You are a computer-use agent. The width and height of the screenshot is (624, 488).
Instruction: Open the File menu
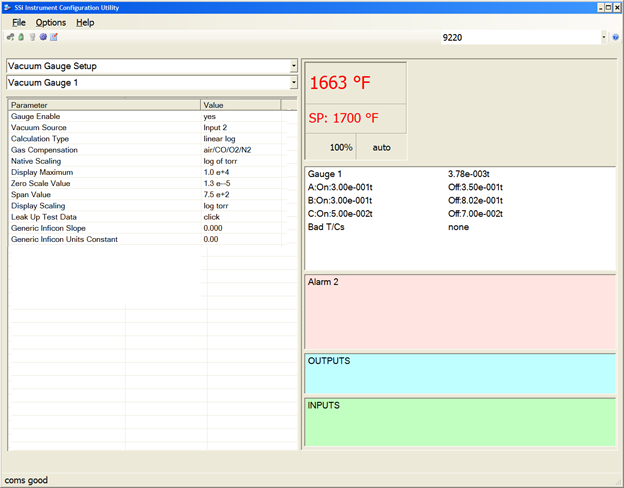point(19,22)
